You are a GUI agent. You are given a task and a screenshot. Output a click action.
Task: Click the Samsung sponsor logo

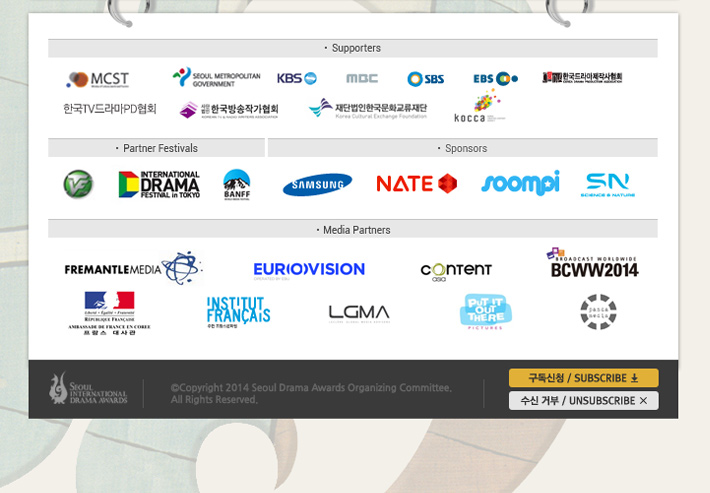pyautogui.click(x=317, y=184)
